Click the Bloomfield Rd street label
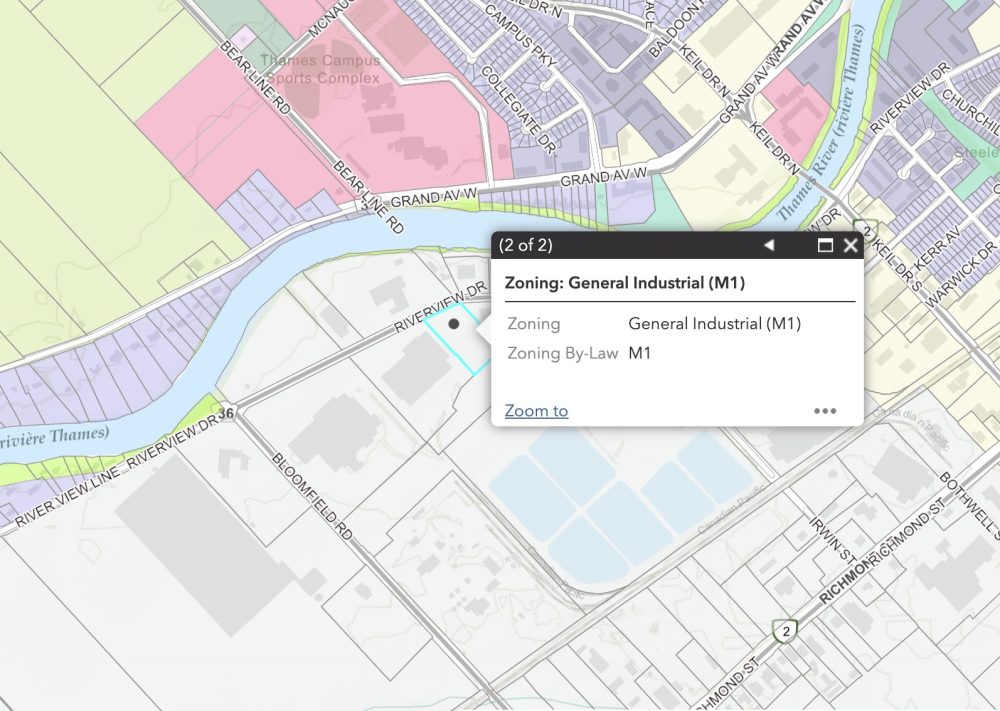The height and width of the screenshot is (711, 1000). (x=313, y=497)
